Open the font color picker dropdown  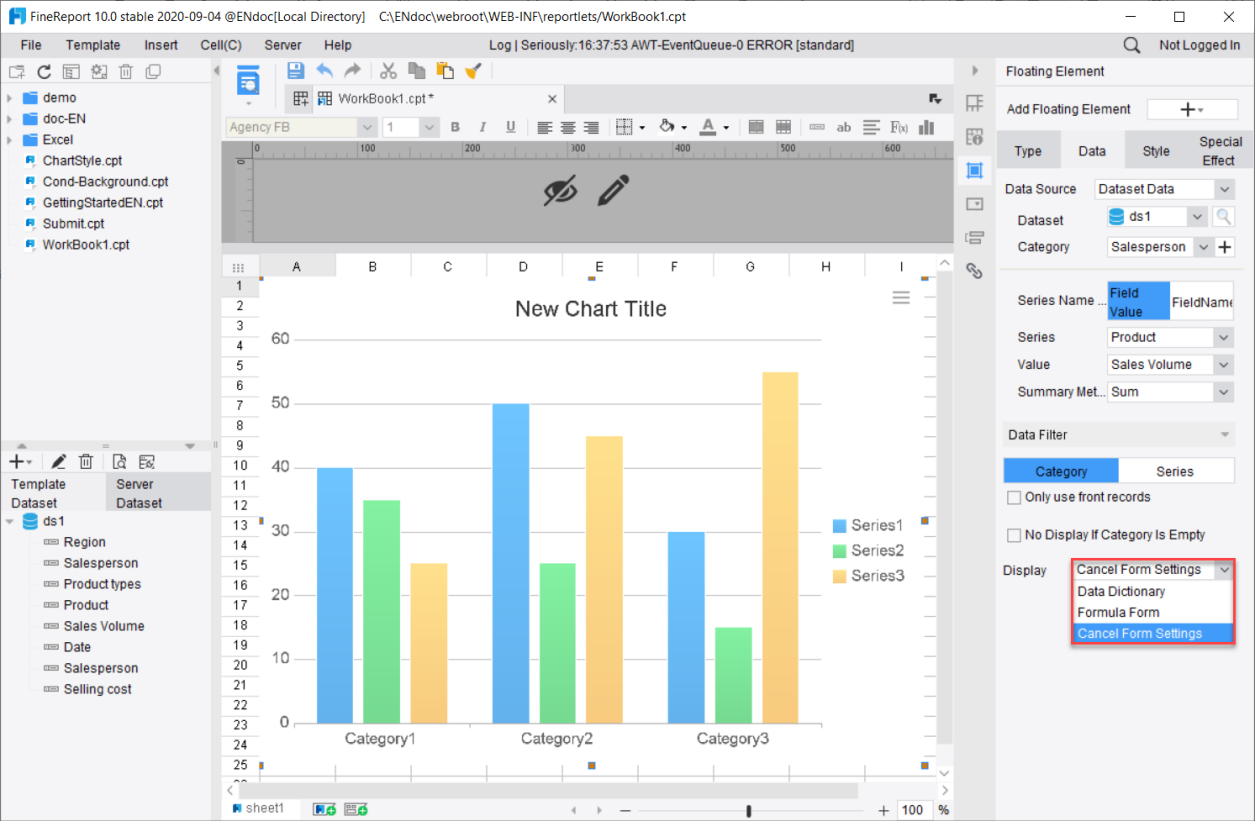(x=725, y=128)
